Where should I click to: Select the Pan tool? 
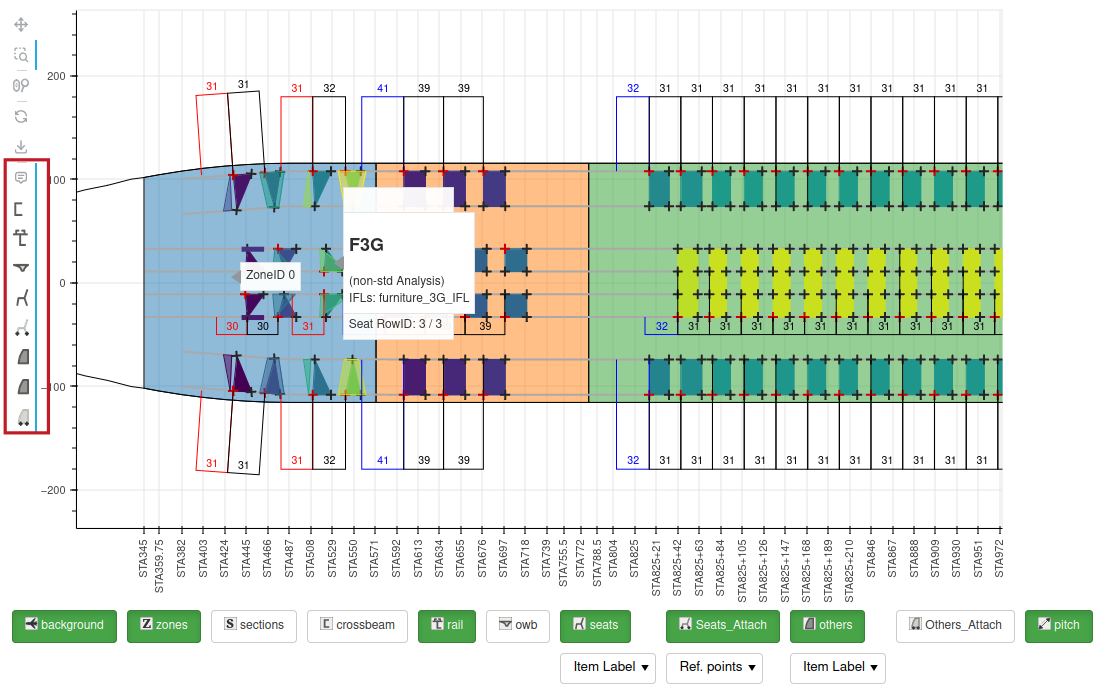21,25
